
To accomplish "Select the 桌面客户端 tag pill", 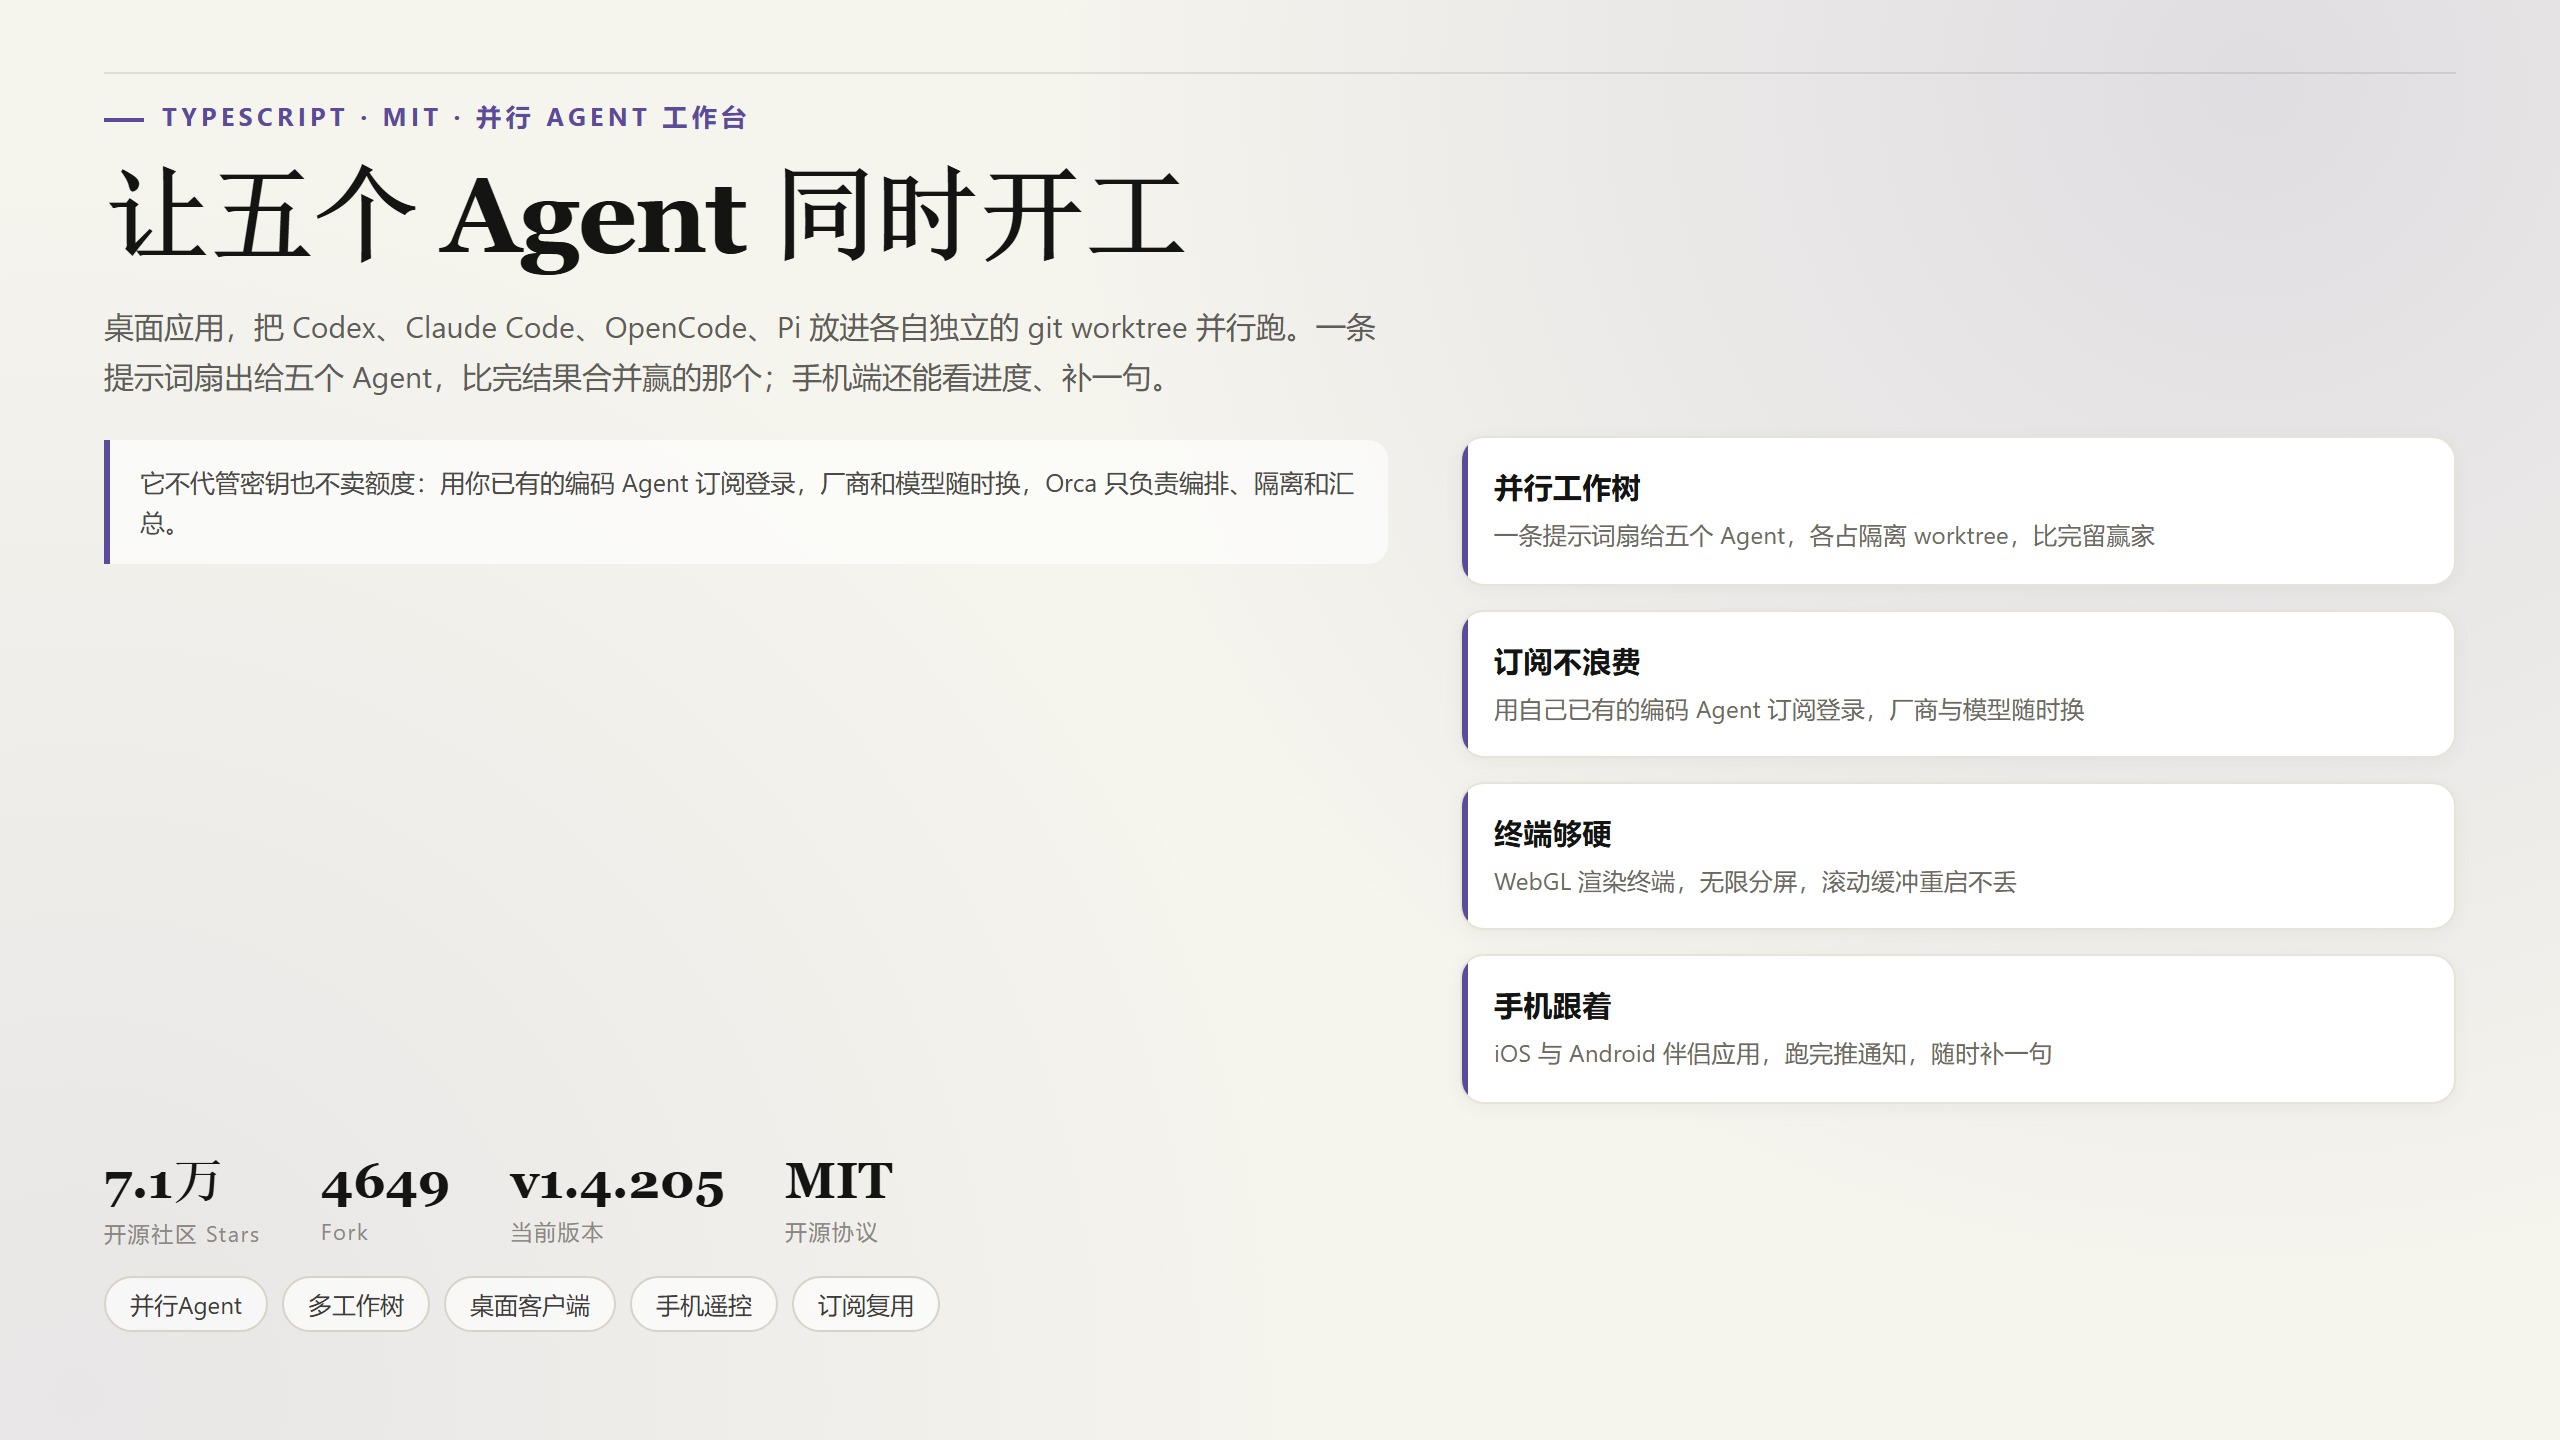I will click(530, 1304).
